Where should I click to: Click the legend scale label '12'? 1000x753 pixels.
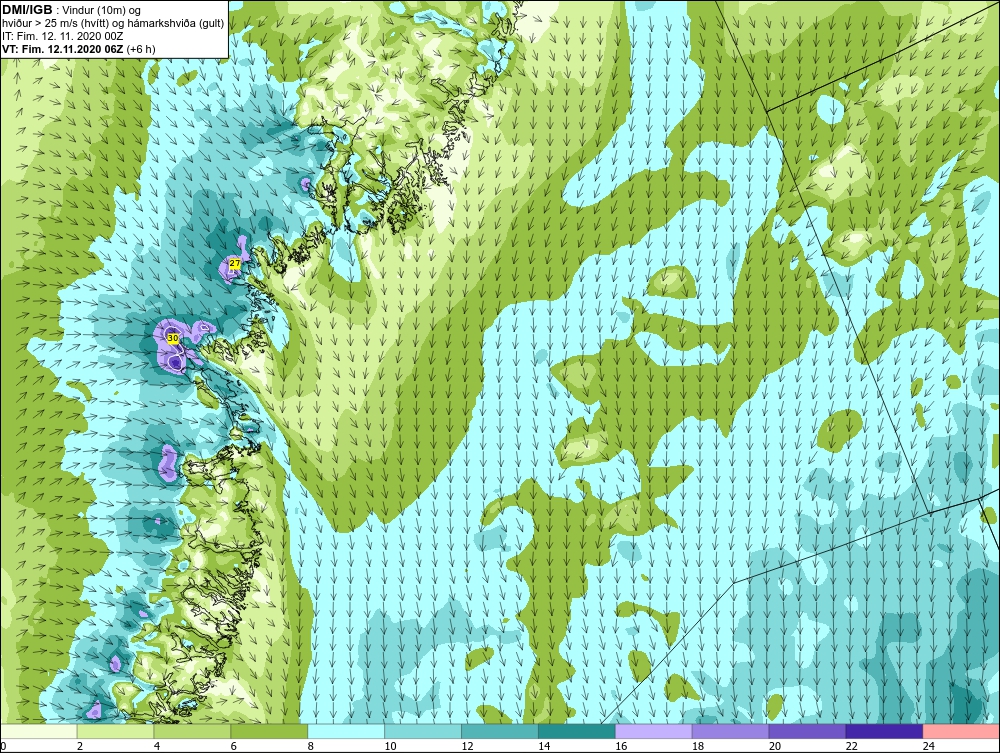click(467, 746)
